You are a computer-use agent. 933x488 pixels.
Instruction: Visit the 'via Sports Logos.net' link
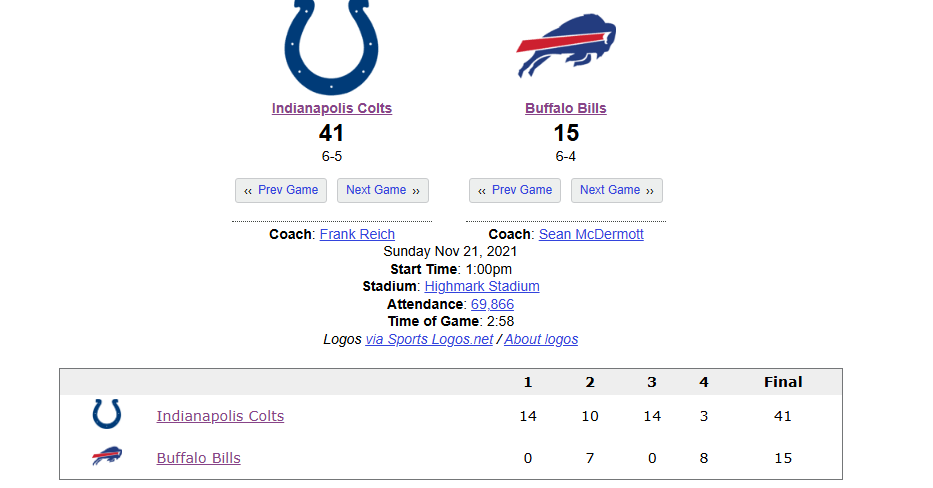429,339
